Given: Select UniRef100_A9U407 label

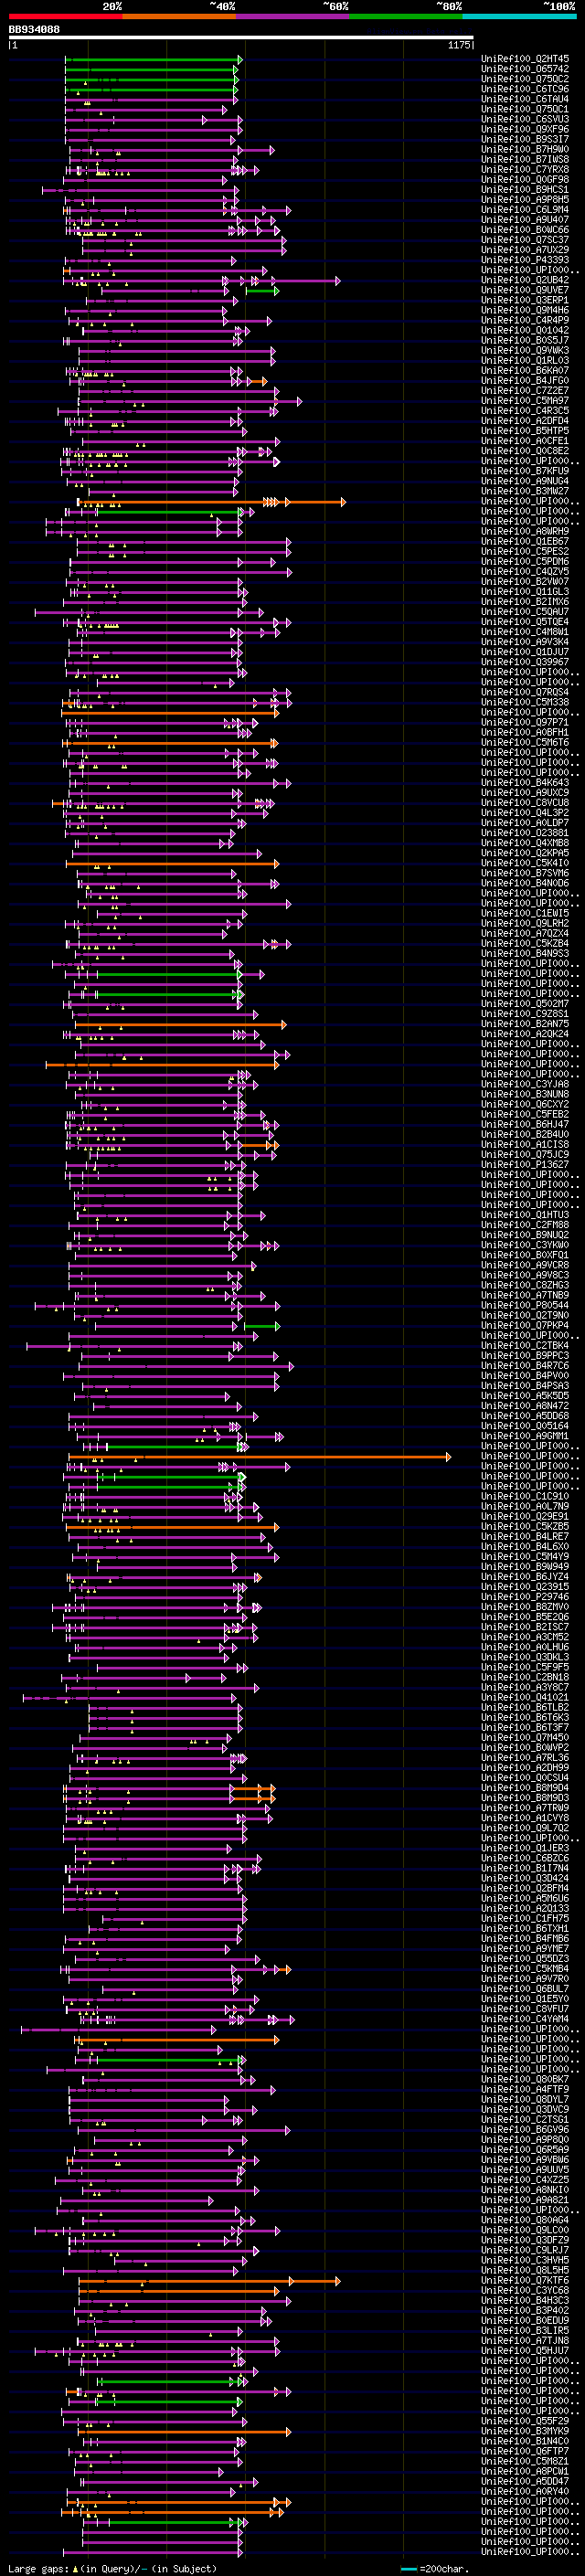Looking at the screenshot, I should pos(525,220).
